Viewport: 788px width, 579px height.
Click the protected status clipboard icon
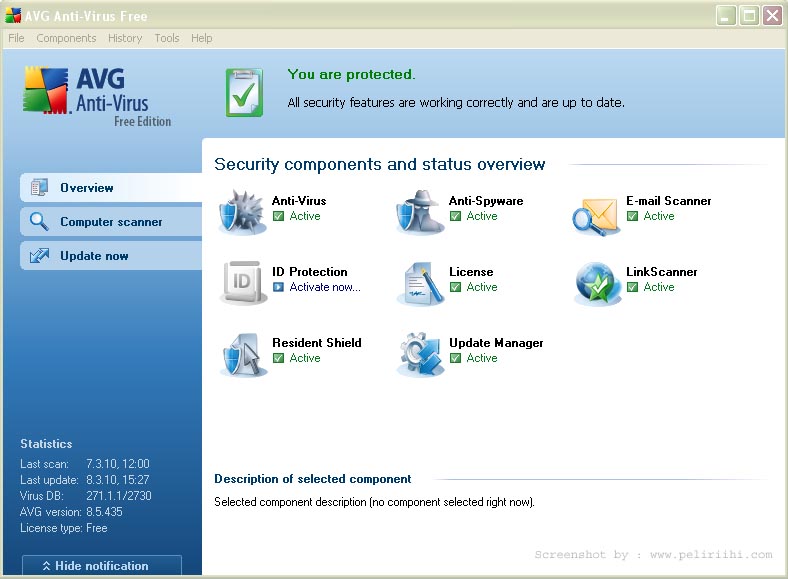pyautogui.click(x=244, y=92)
